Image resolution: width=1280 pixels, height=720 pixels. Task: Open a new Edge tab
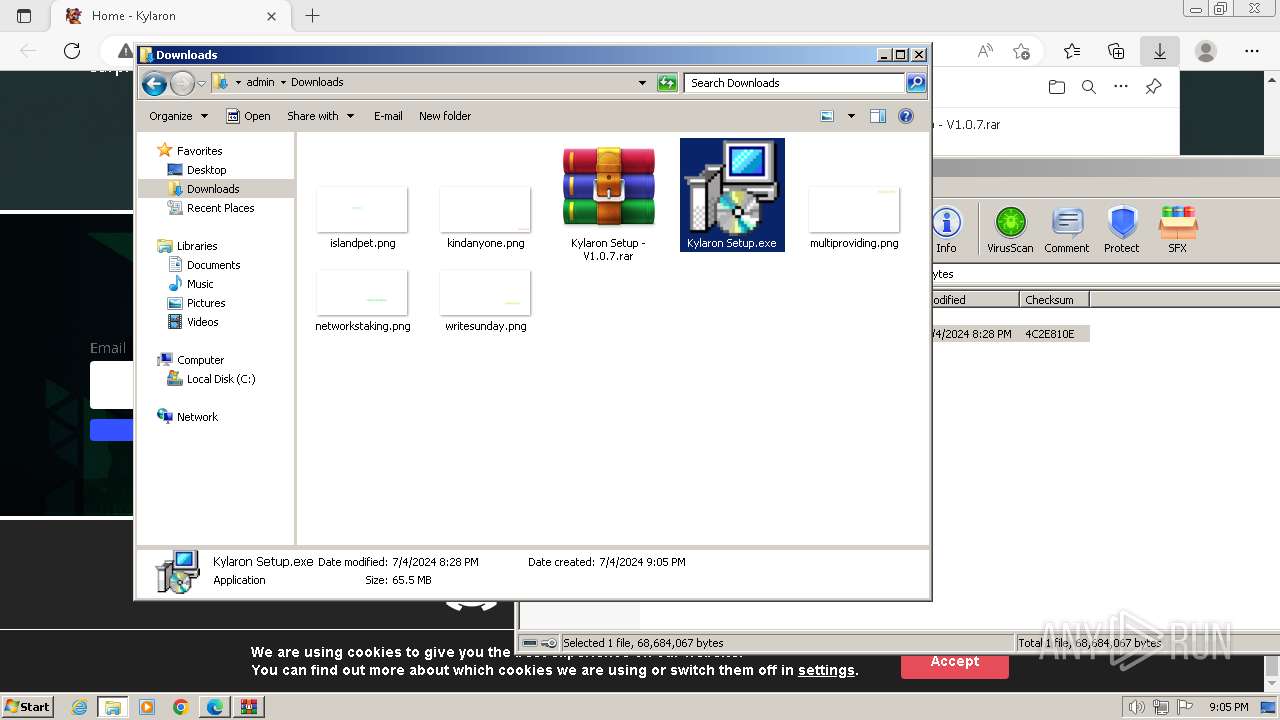313,16
